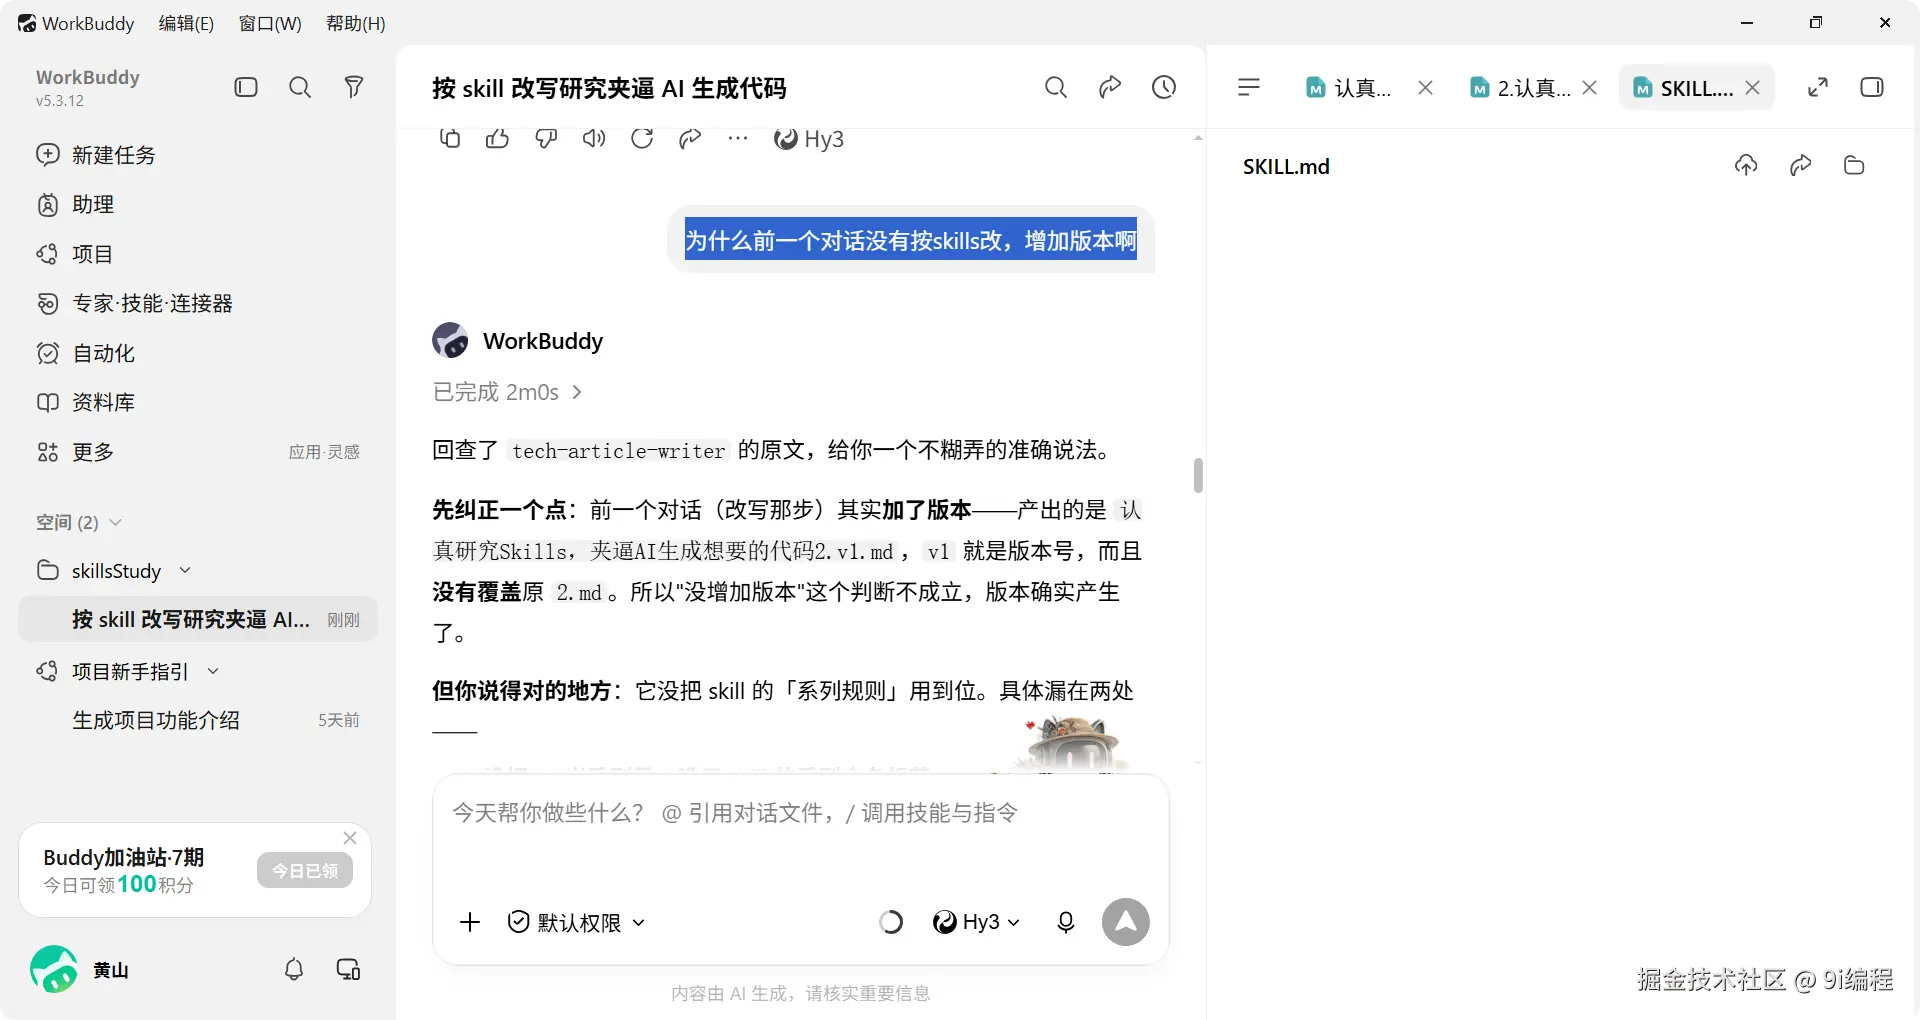The width and height of the screenshot is (1920, 1020).
Task: Open sidebar search magnifier
Action: point(300,87)
